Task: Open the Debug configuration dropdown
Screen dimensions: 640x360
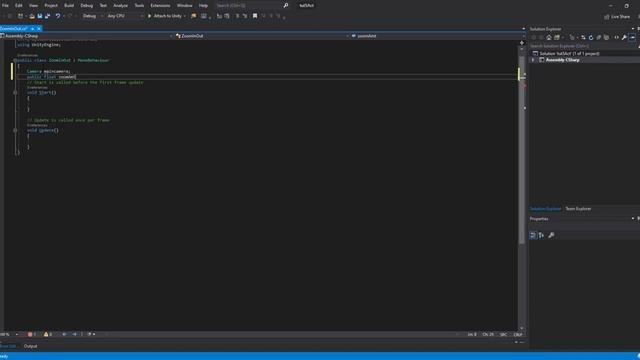Action: (x=92, y=16)
